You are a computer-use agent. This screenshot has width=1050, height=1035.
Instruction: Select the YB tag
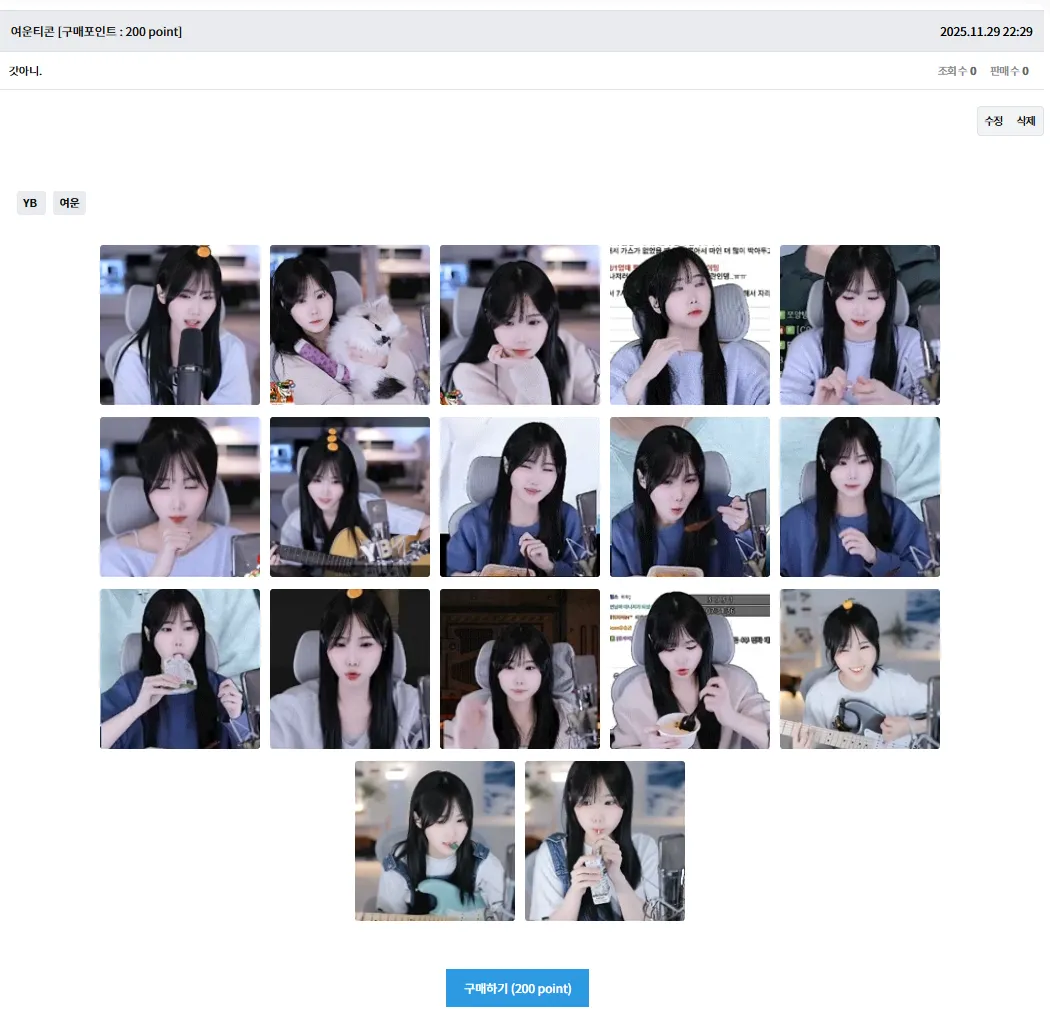(30, 202)
